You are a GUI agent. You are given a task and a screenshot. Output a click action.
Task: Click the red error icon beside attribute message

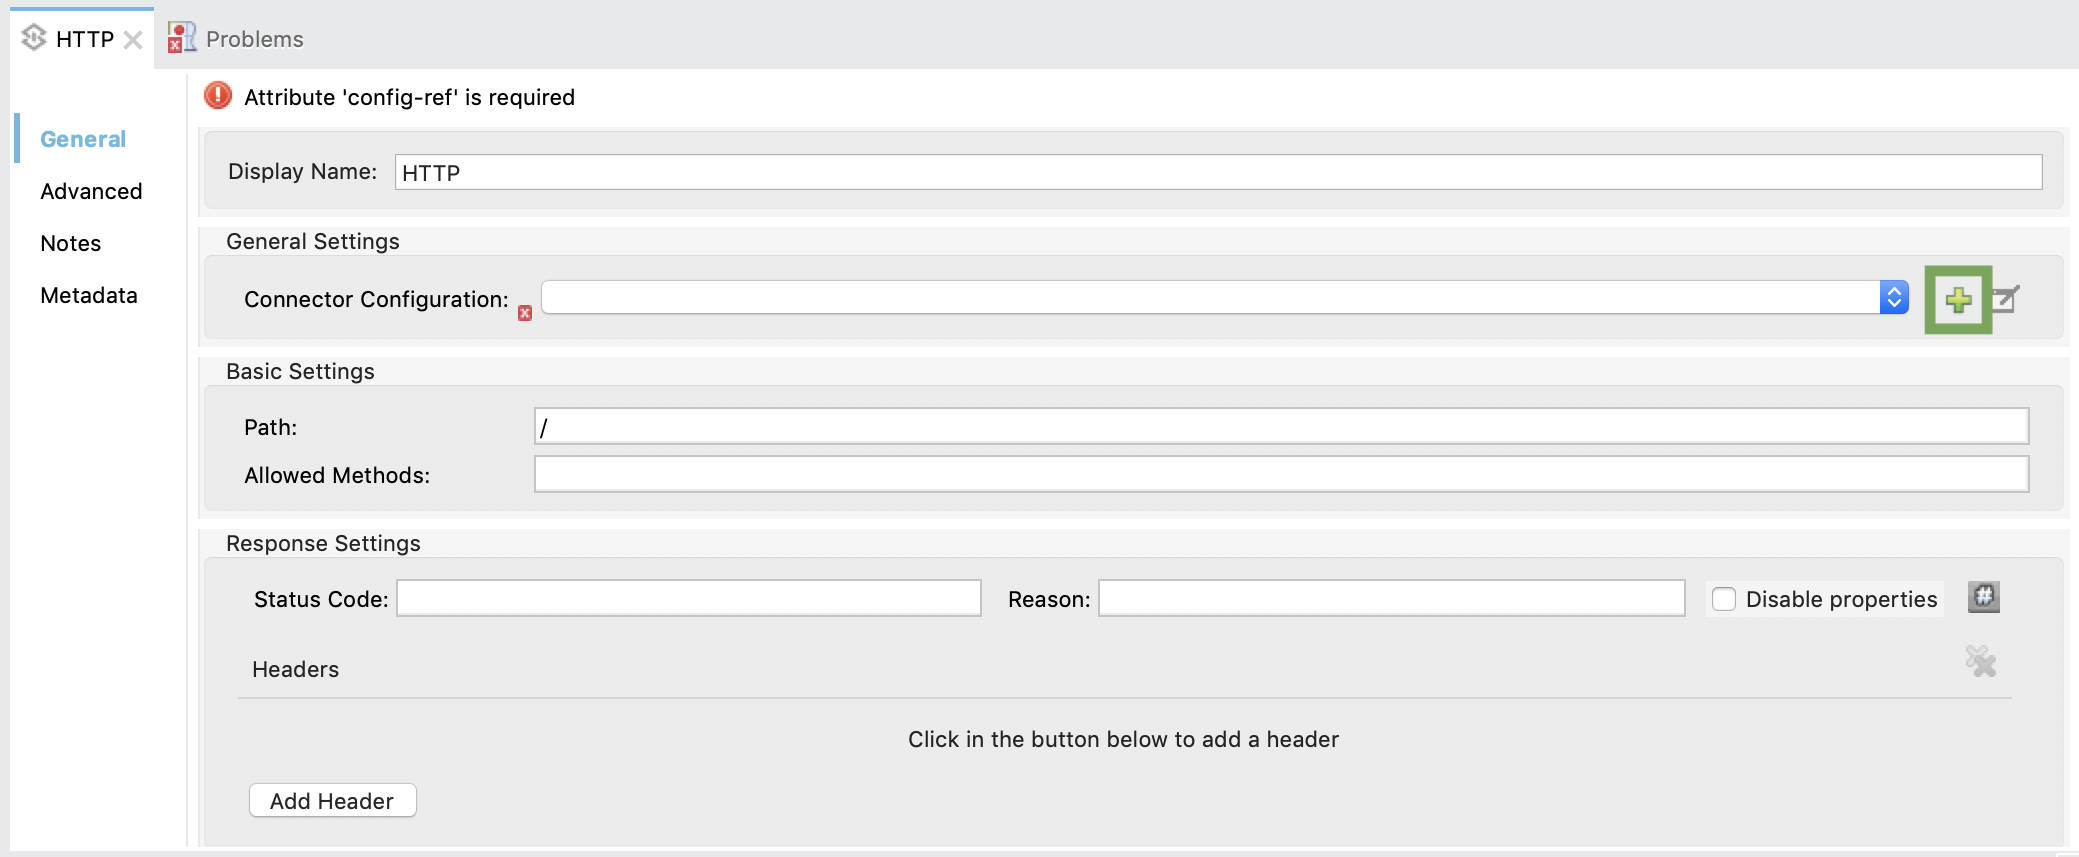[217, 96]
